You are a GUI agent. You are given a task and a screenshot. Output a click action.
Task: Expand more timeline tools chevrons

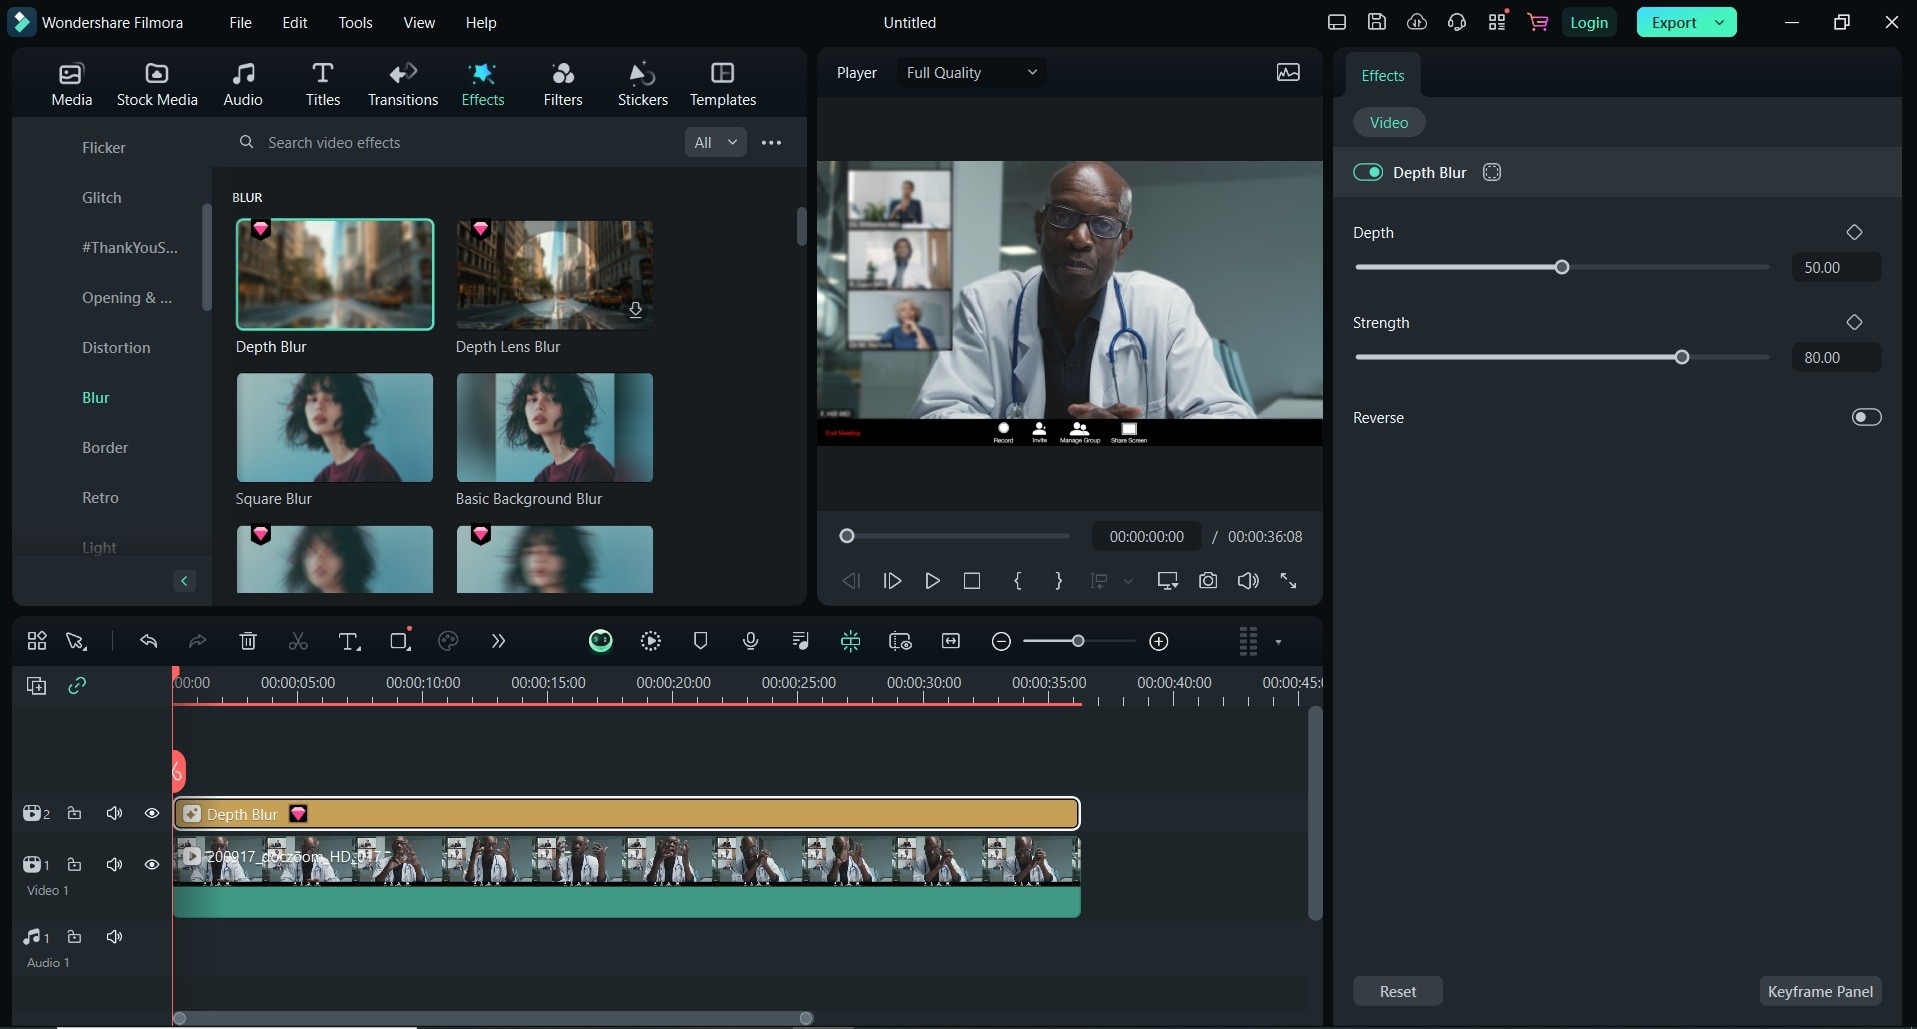(498, 641)
